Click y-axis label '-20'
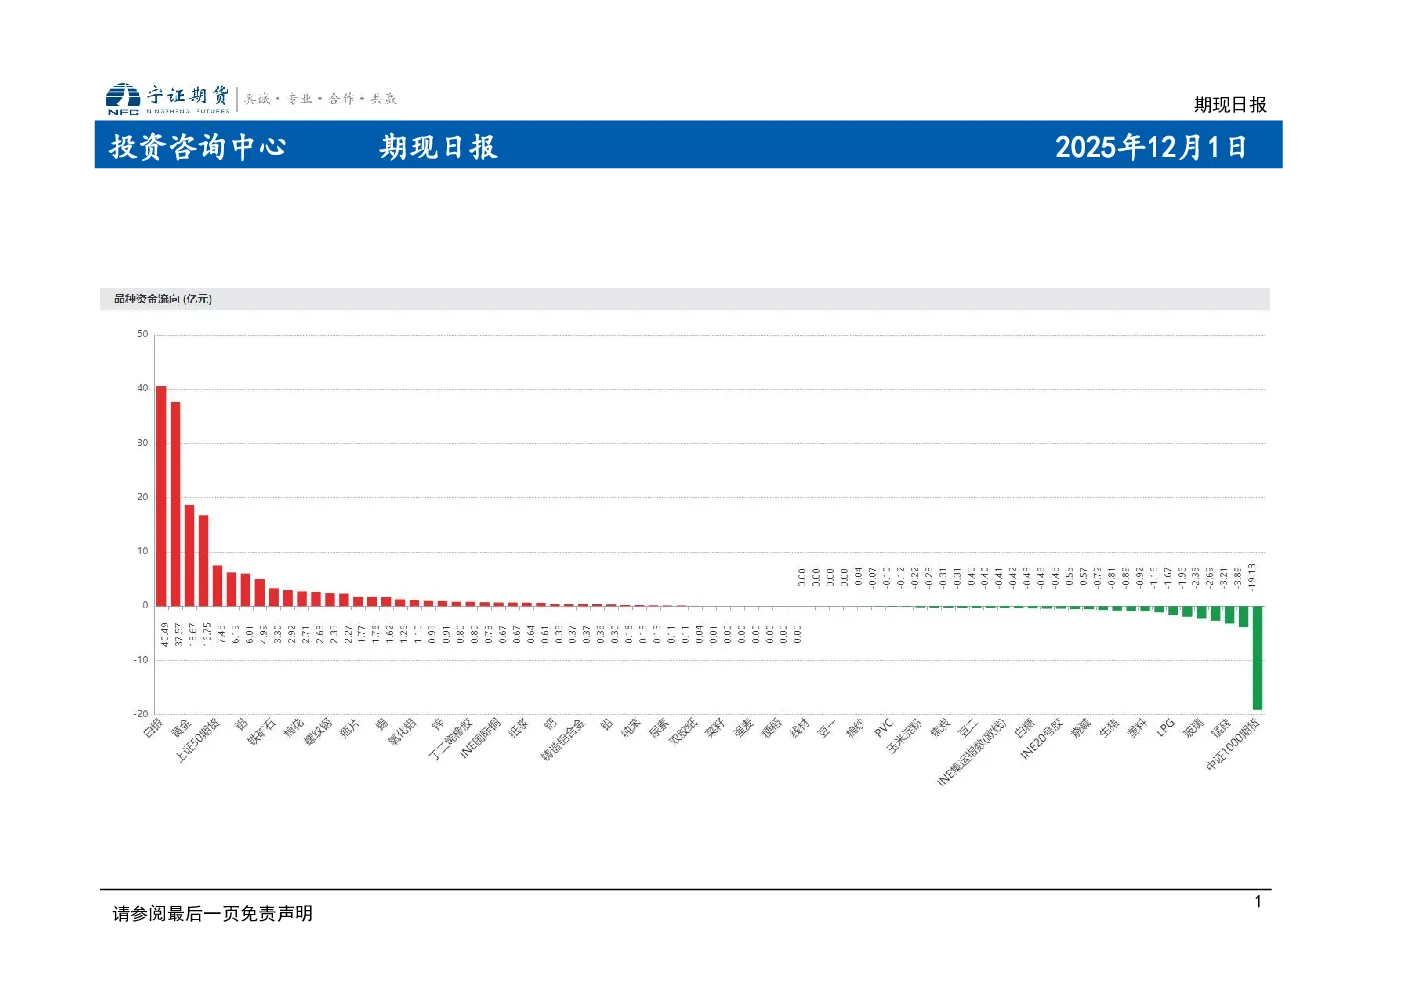 141,714
